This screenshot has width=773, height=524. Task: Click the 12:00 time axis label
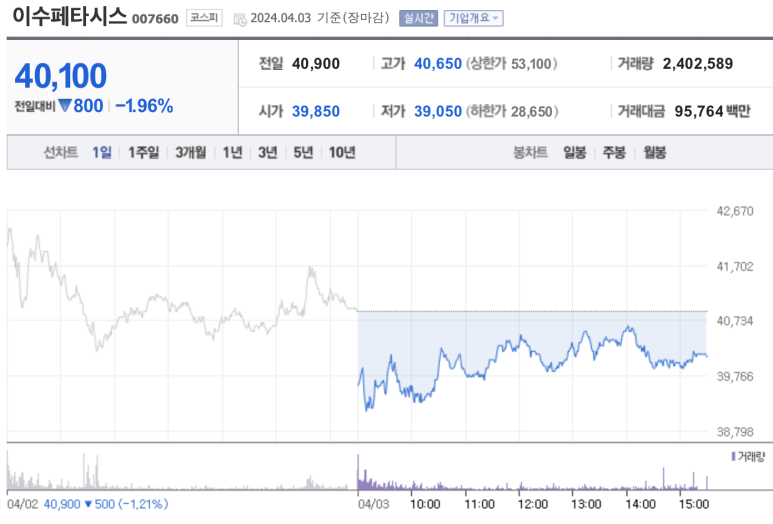(532, 504)
